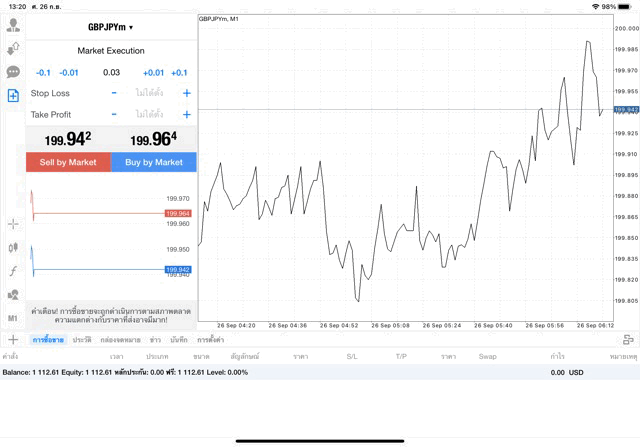
Task: Open the chat messages icon
Action: pyautogui.click(x=13, y=72)
